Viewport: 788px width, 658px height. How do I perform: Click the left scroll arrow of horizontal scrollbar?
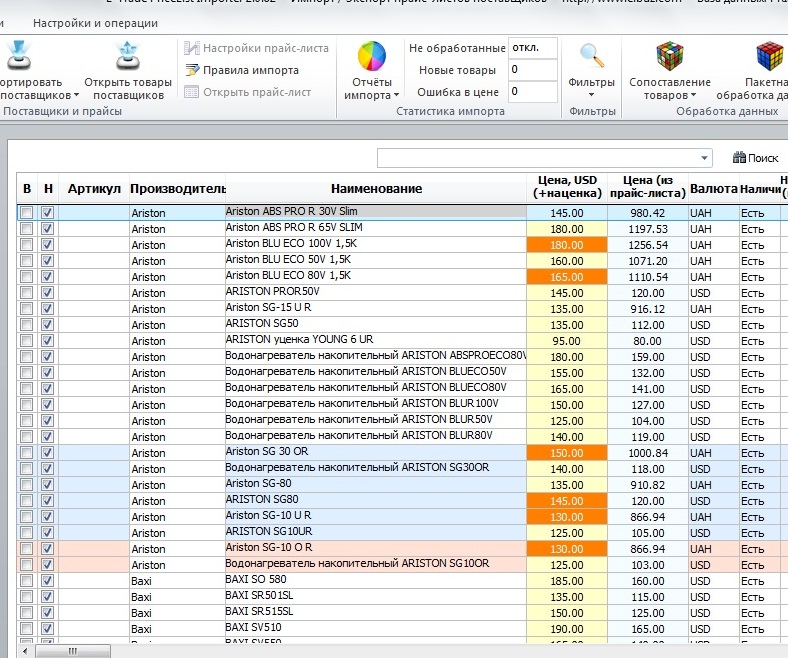pos(25,651)
